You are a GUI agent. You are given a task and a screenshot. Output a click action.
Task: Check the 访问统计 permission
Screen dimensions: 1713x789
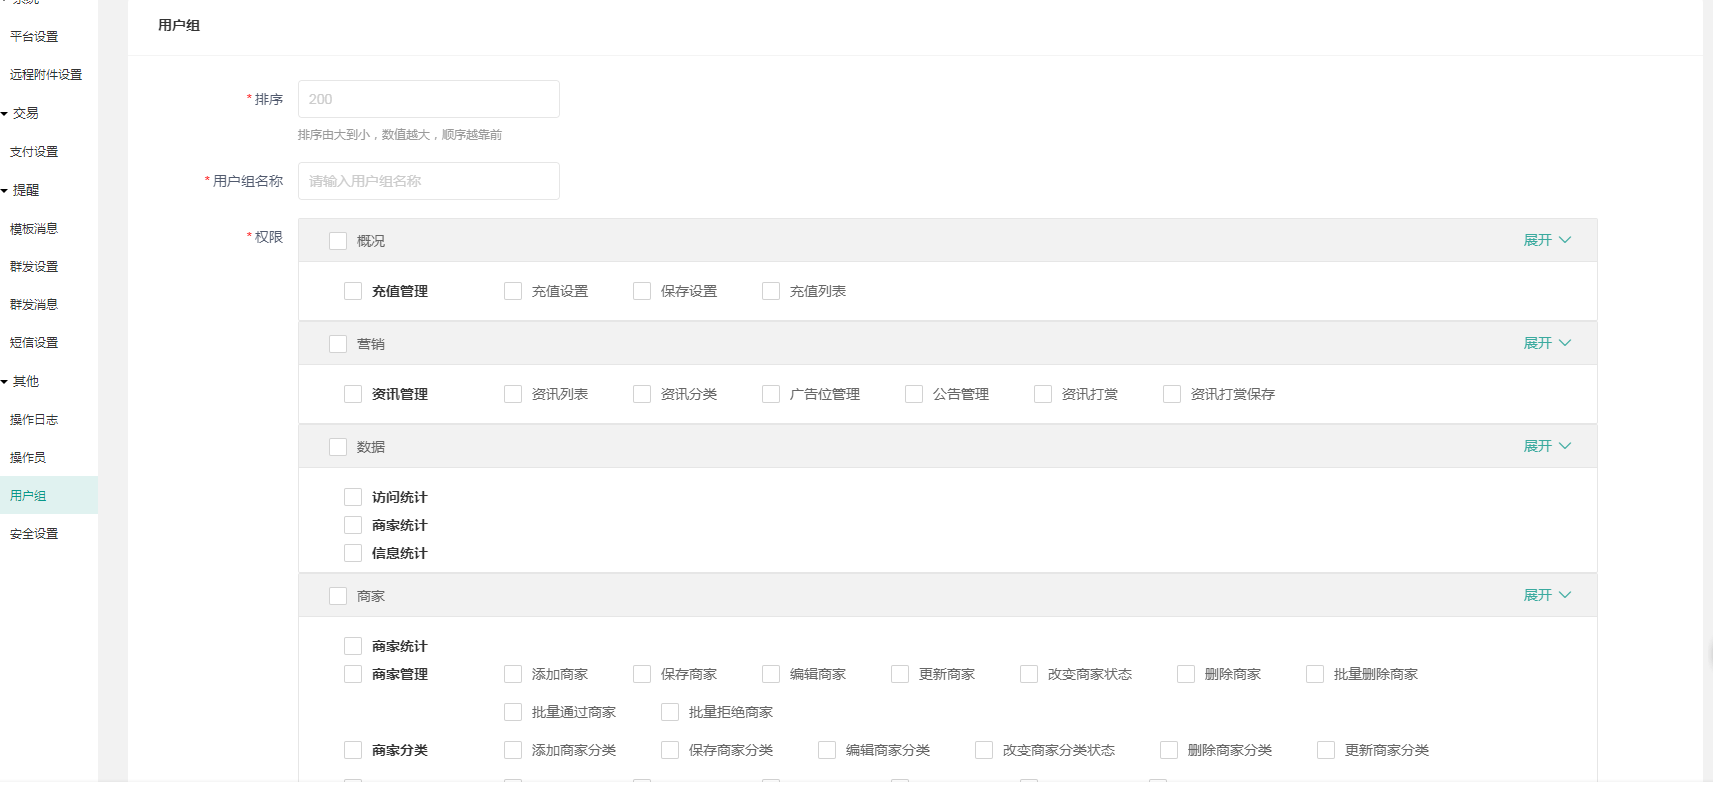pyautogui.click(x=353, y=497)
